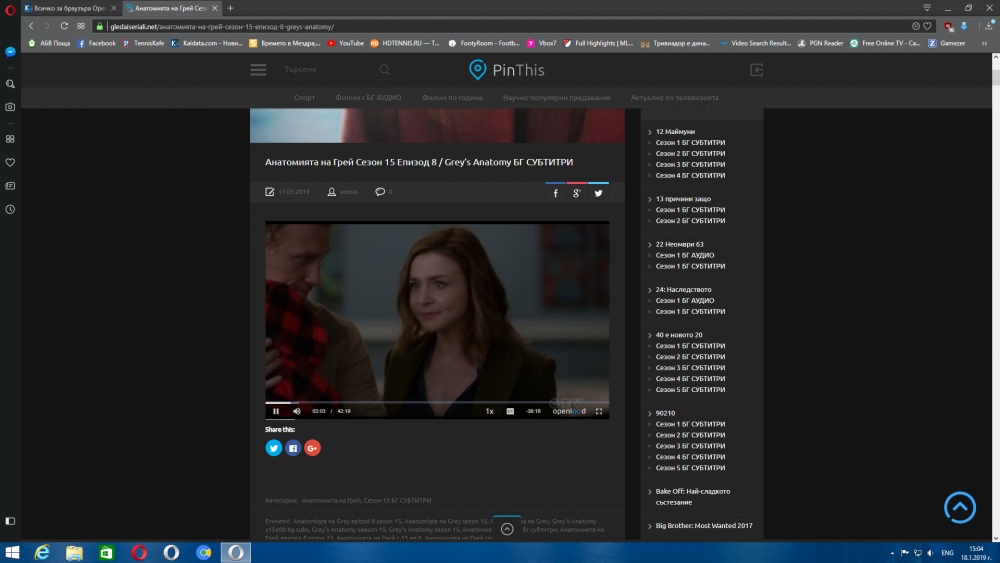Open the Спорт menu item

pos(304,98)
